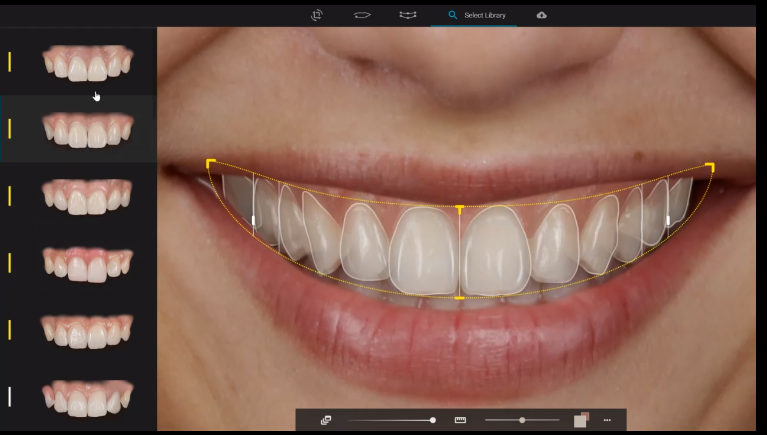The width and height of the screenshot is (767, 435).
Task: Open the more options ellipsis menu
Action: click(607, 420)
